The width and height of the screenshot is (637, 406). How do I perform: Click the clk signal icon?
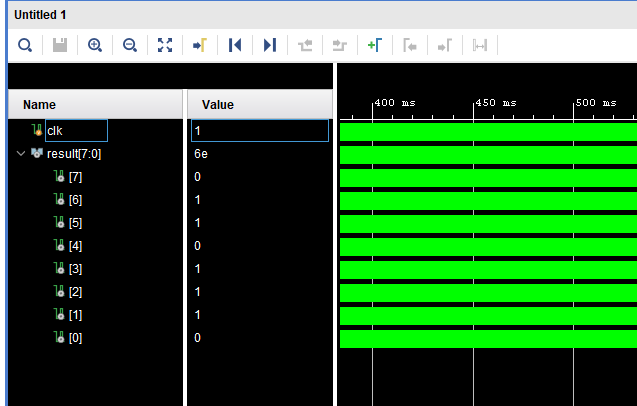[x=37, y=130]
